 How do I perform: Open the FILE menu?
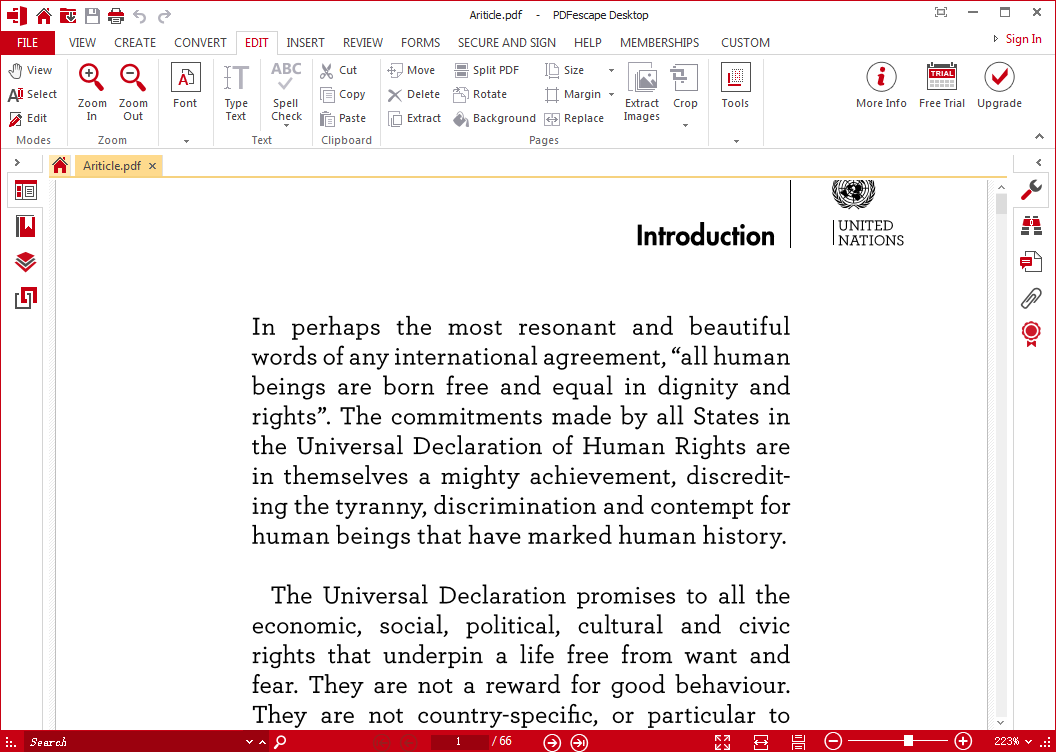click(27, 43)
